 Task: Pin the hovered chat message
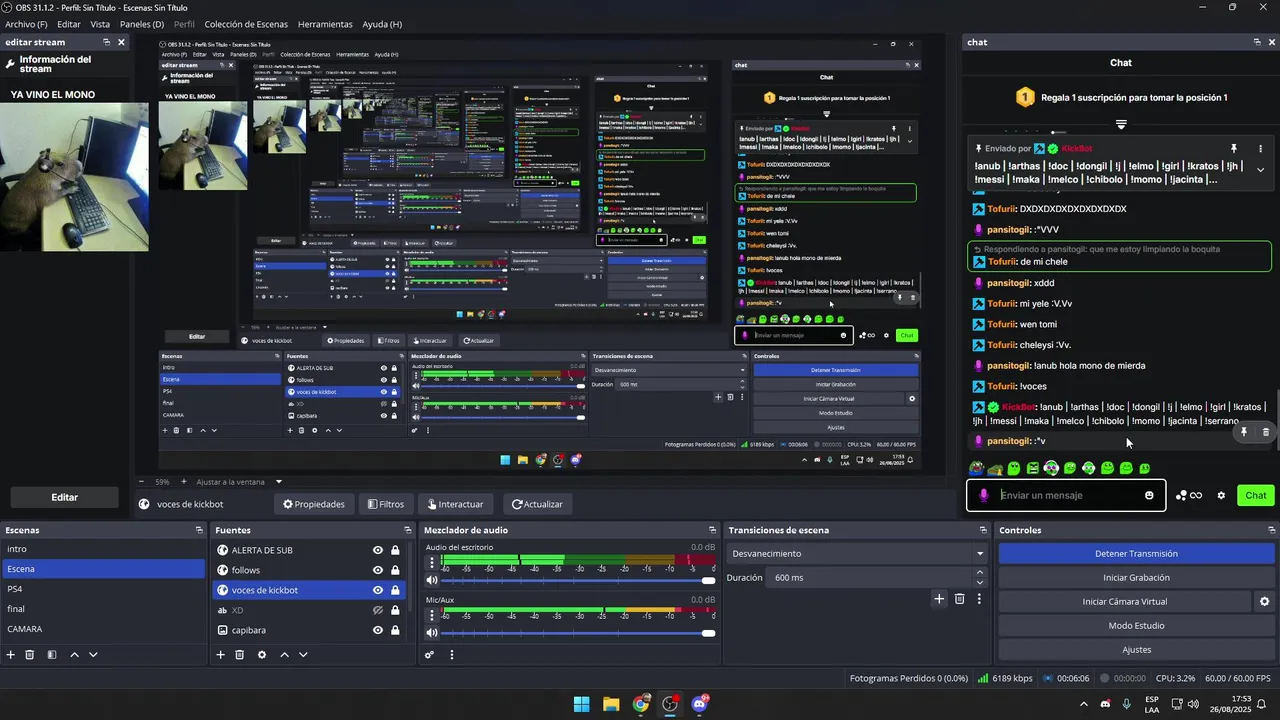[x=1244, y=432]
